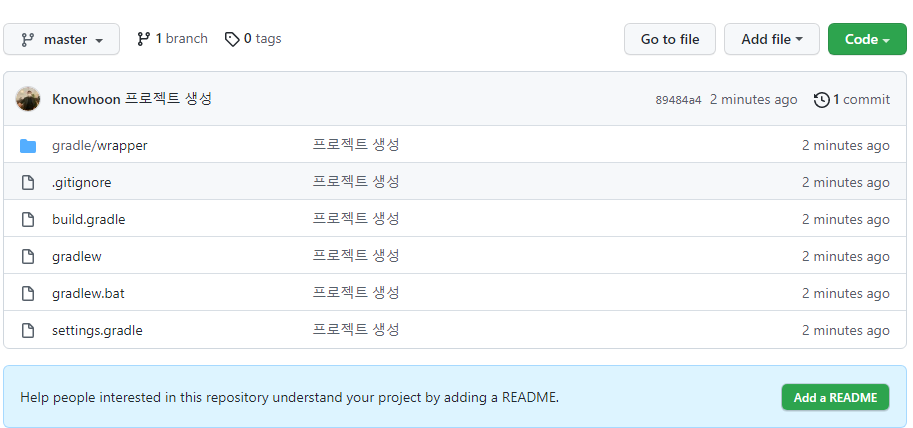This screenshot has height=428, width=913.
Task: Click the commit history clock icon
Action: pos(822,100)
